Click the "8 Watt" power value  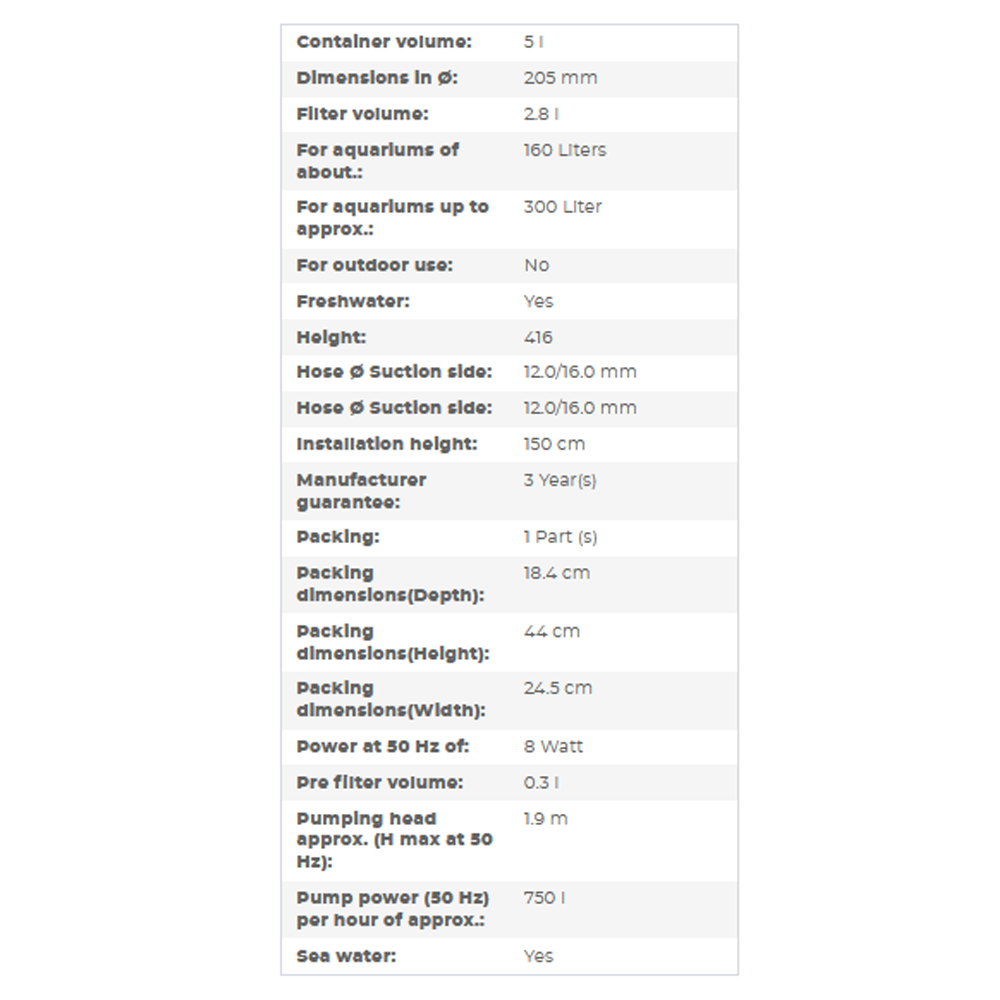553,746
